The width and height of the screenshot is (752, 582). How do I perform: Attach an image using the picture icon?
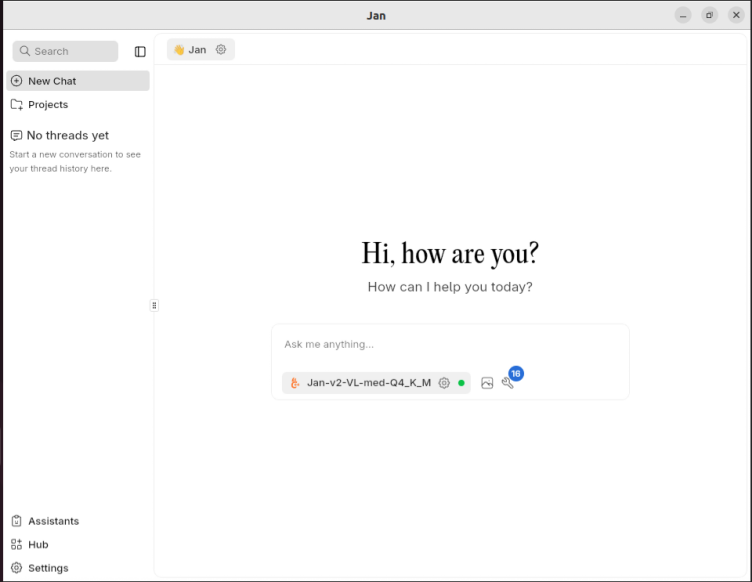click(x=487, y=383)
